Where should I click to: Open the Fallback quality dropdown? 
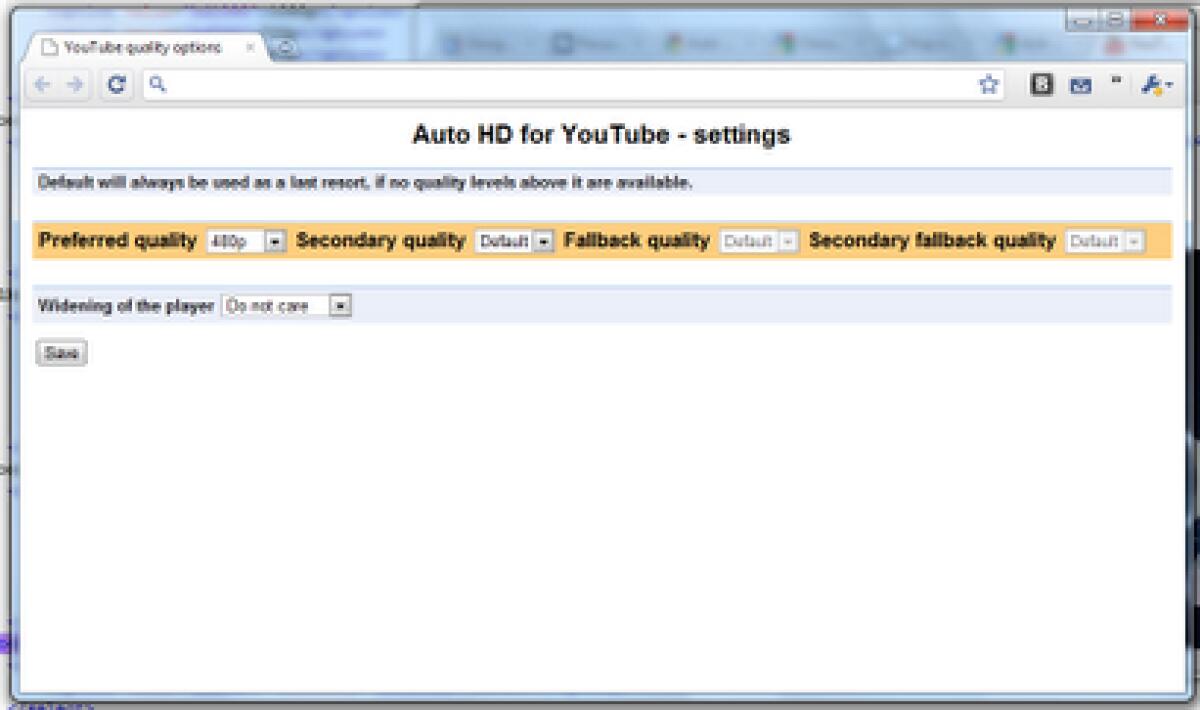click(x=759, y=241)
